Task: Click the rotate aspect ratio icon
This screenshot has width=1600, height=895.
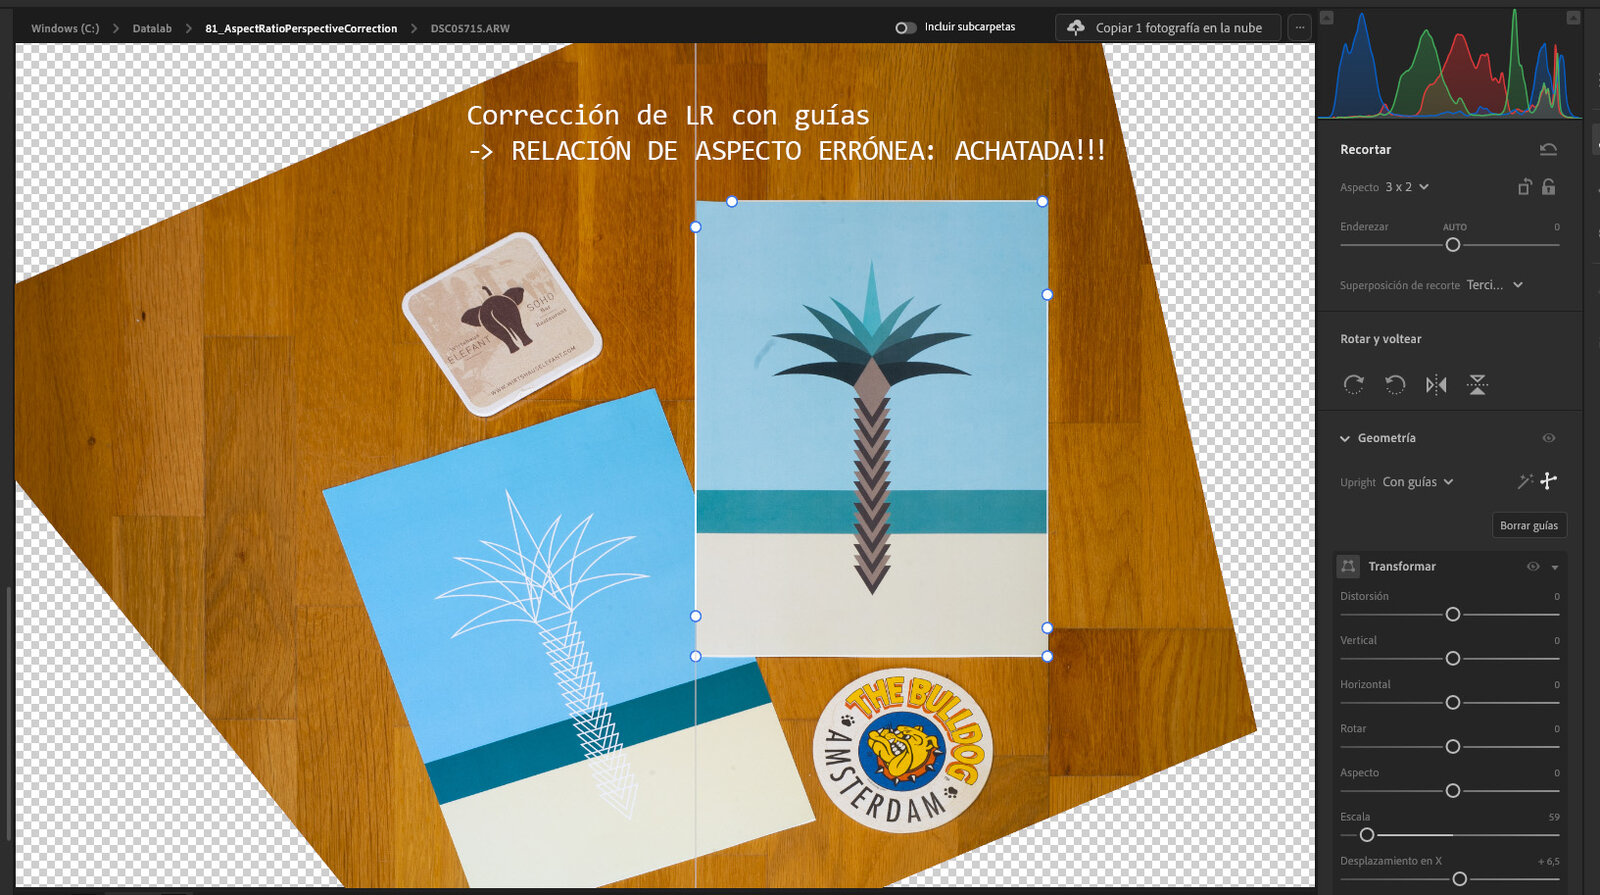Action: click(1524, 187)
